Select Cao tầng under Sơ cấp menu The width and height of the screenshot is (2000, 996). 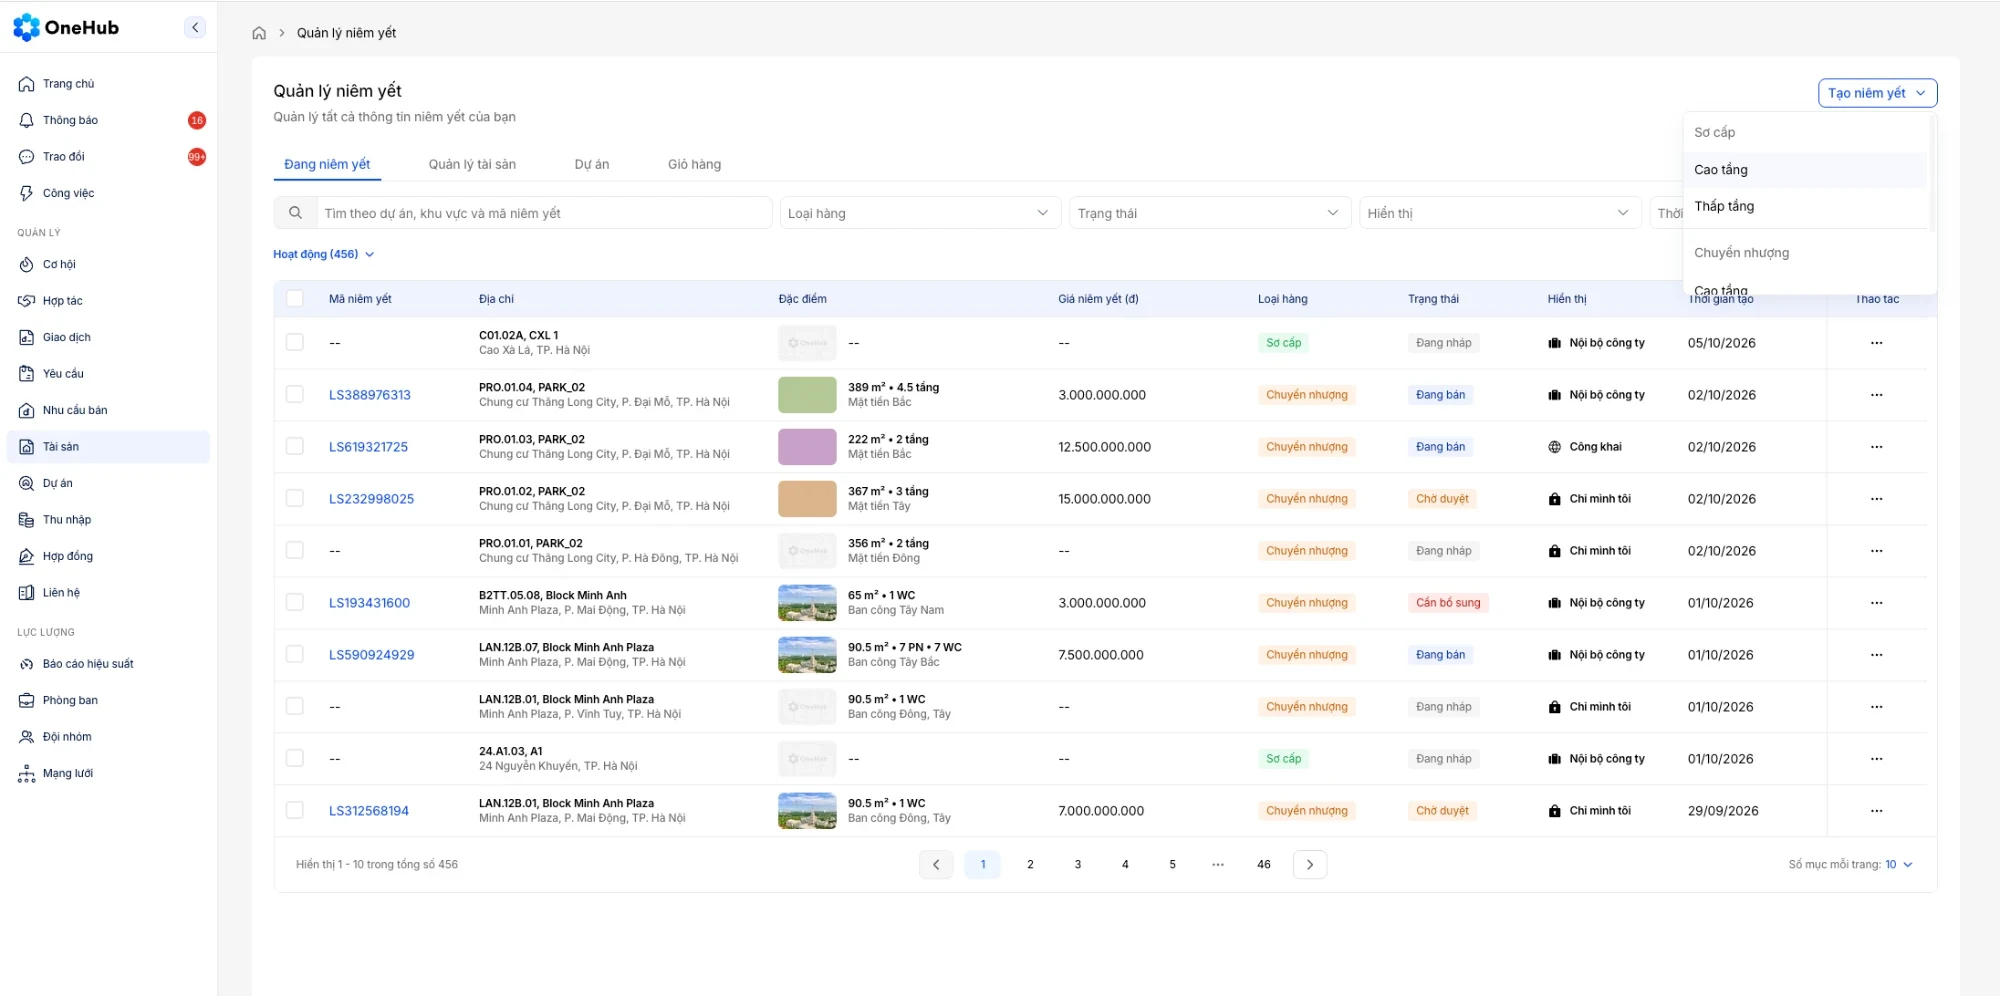pyautogui.click(x=1805, y=170)
